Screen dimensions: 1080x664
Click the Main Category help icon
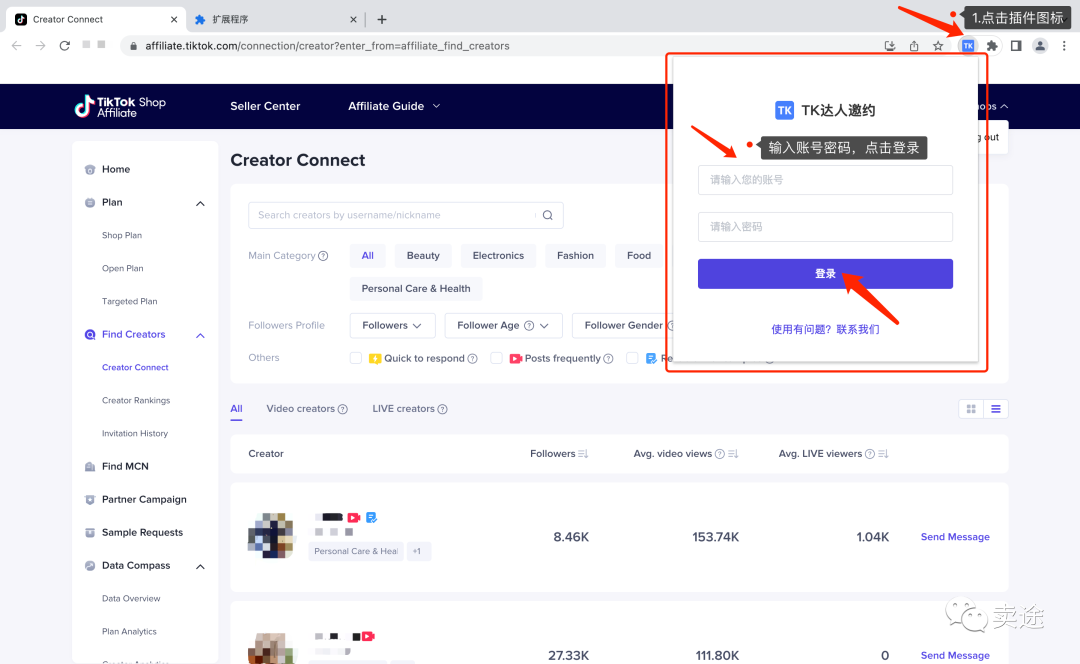323,256
